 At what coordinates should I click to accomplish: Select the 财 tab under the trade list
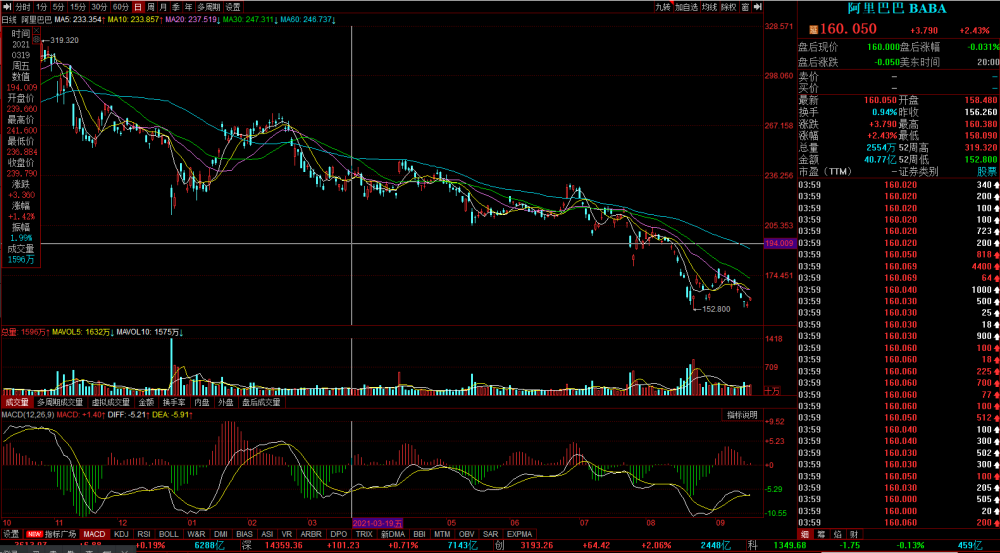coord(854,534)
